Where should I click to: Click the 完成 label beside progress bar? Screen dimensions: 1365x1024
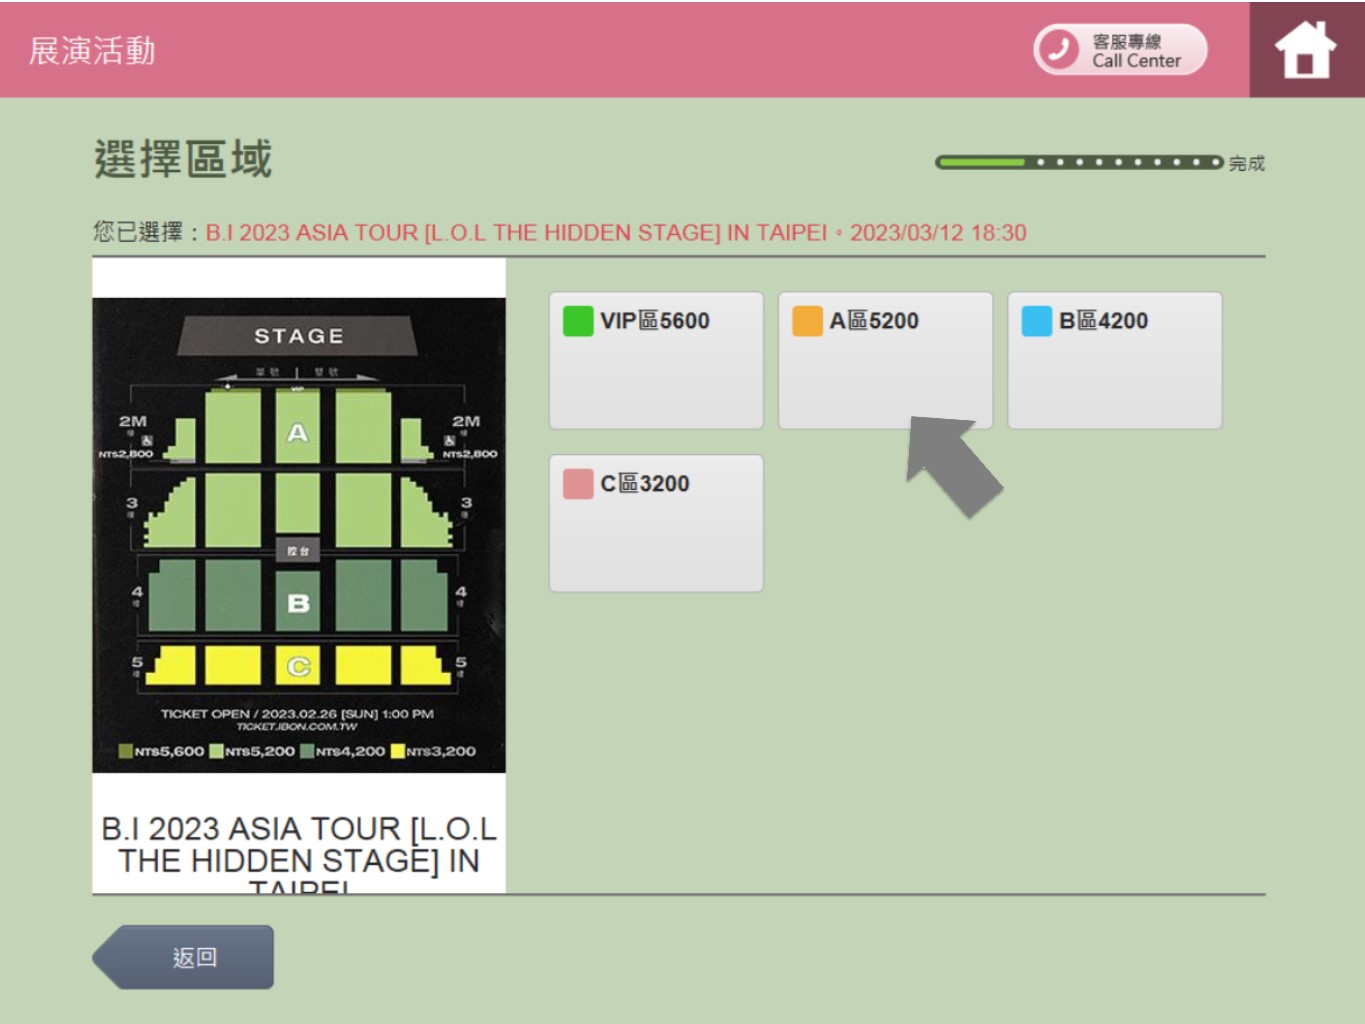(1247, 163)
